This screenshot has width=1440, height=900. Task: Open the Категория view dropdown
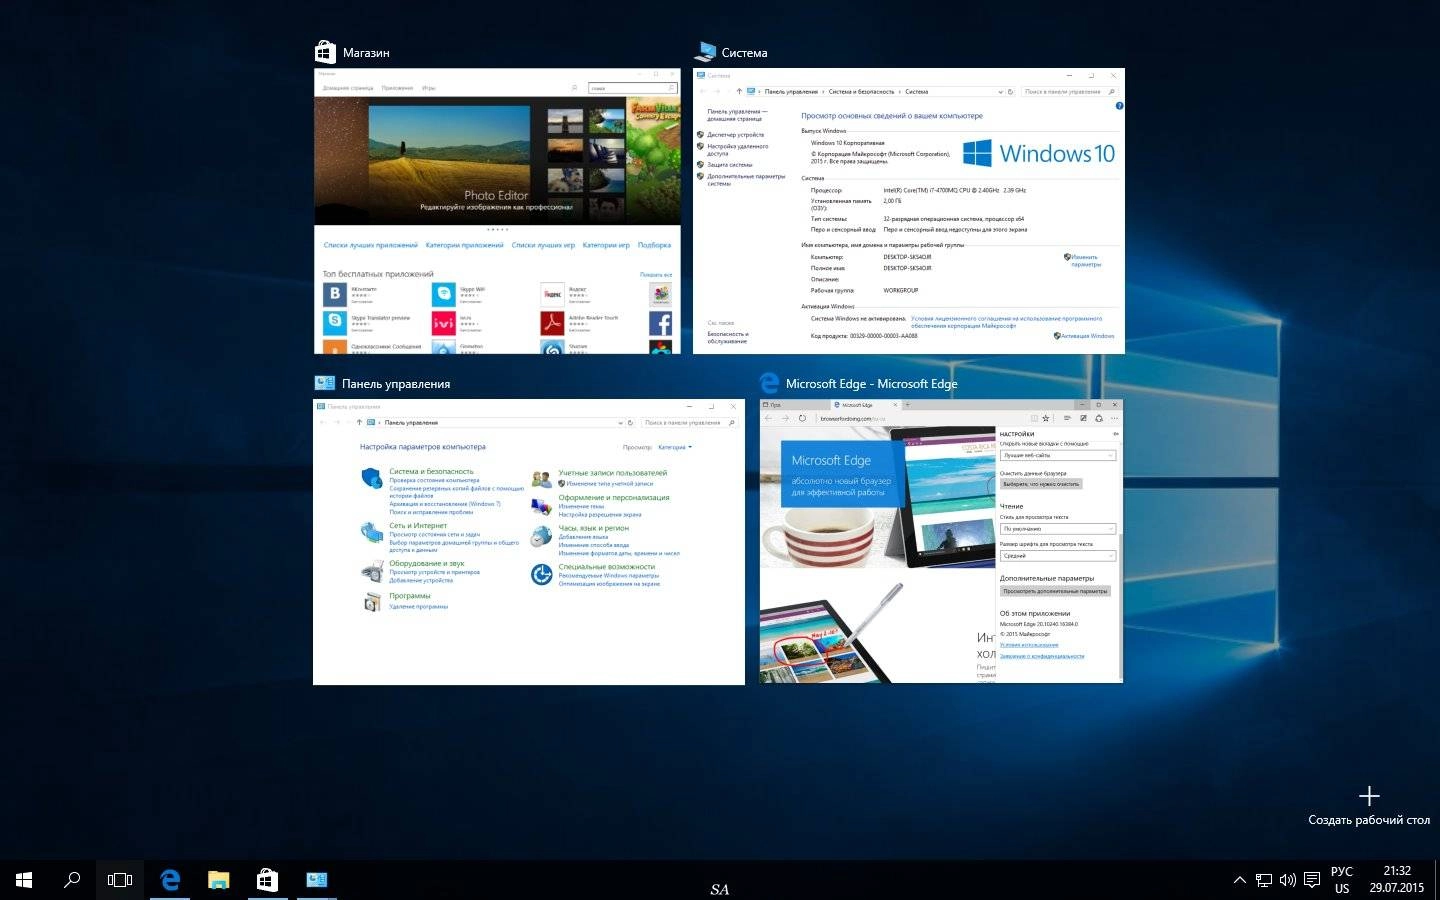pos(674,447)
